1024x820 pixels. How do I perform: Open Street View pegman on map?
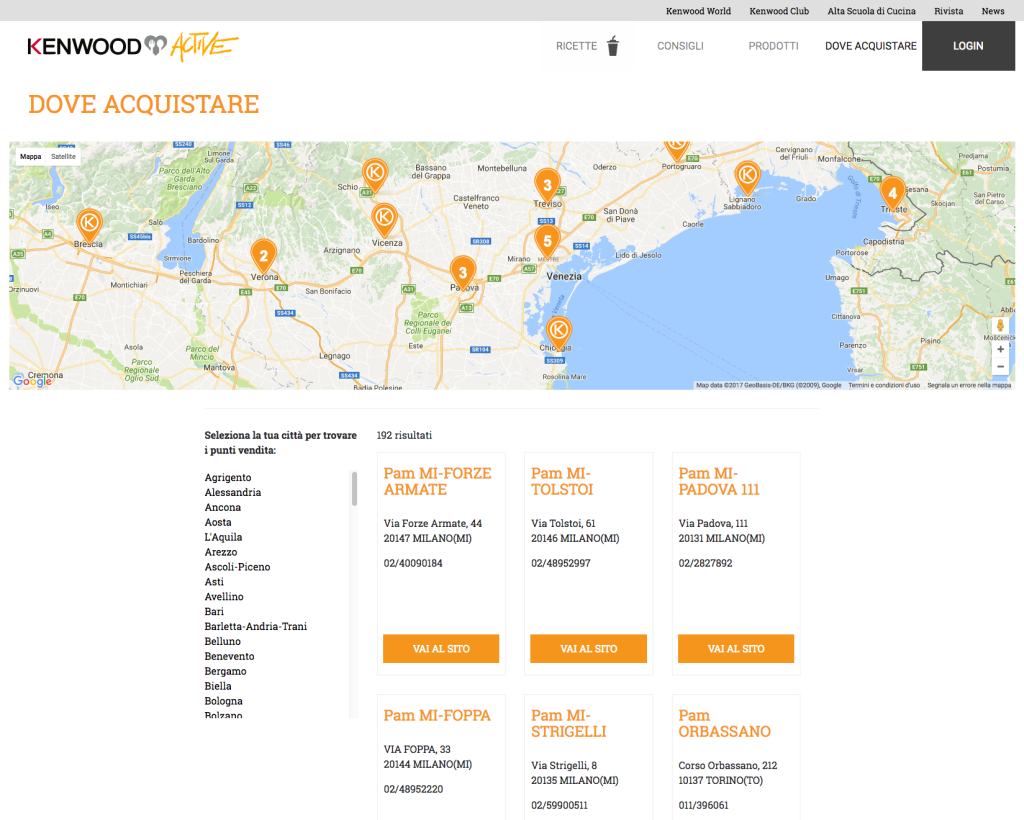click(x=1000, y=326)
